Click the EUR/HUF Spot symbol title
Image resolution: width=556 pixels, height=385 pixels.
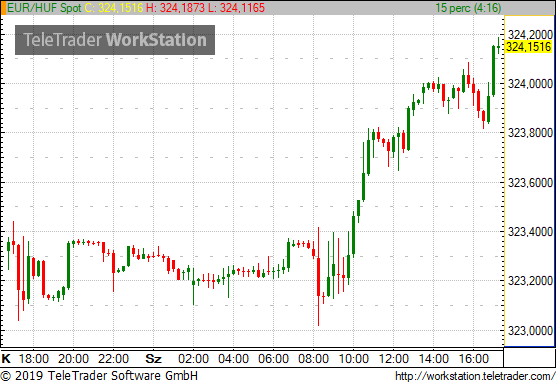[x=44, y=8]
